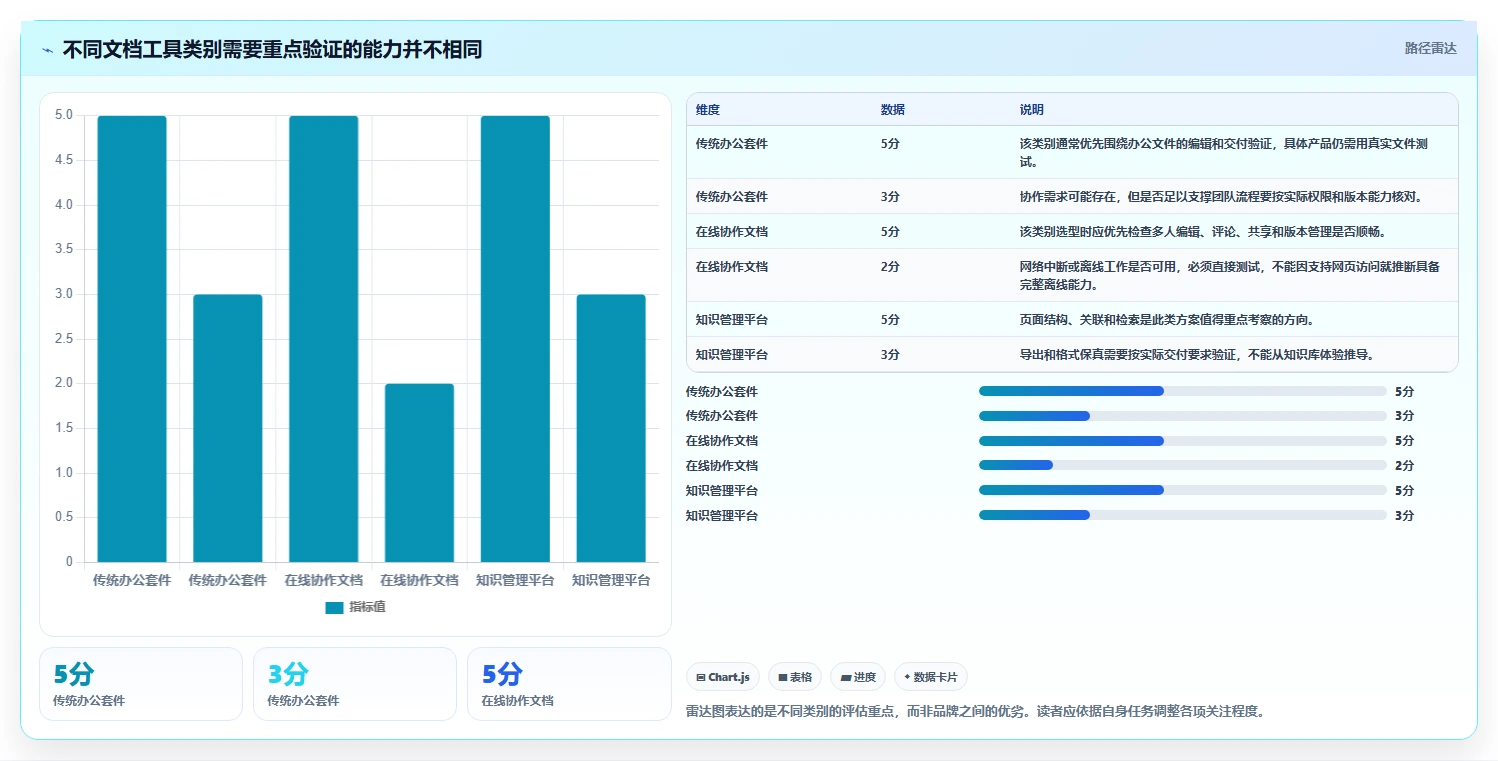
Task: Click the 说明 table column header
Action: point(1032,110)
